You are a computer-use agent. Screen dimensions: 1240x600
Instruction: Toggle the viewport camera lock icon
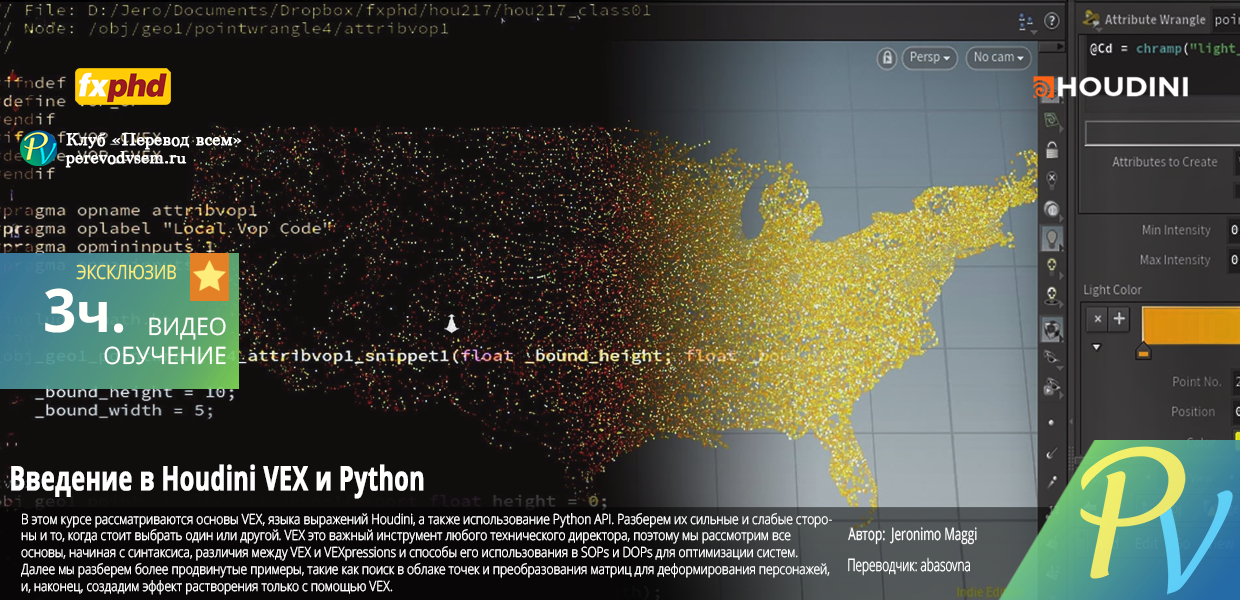pos(886,58)
